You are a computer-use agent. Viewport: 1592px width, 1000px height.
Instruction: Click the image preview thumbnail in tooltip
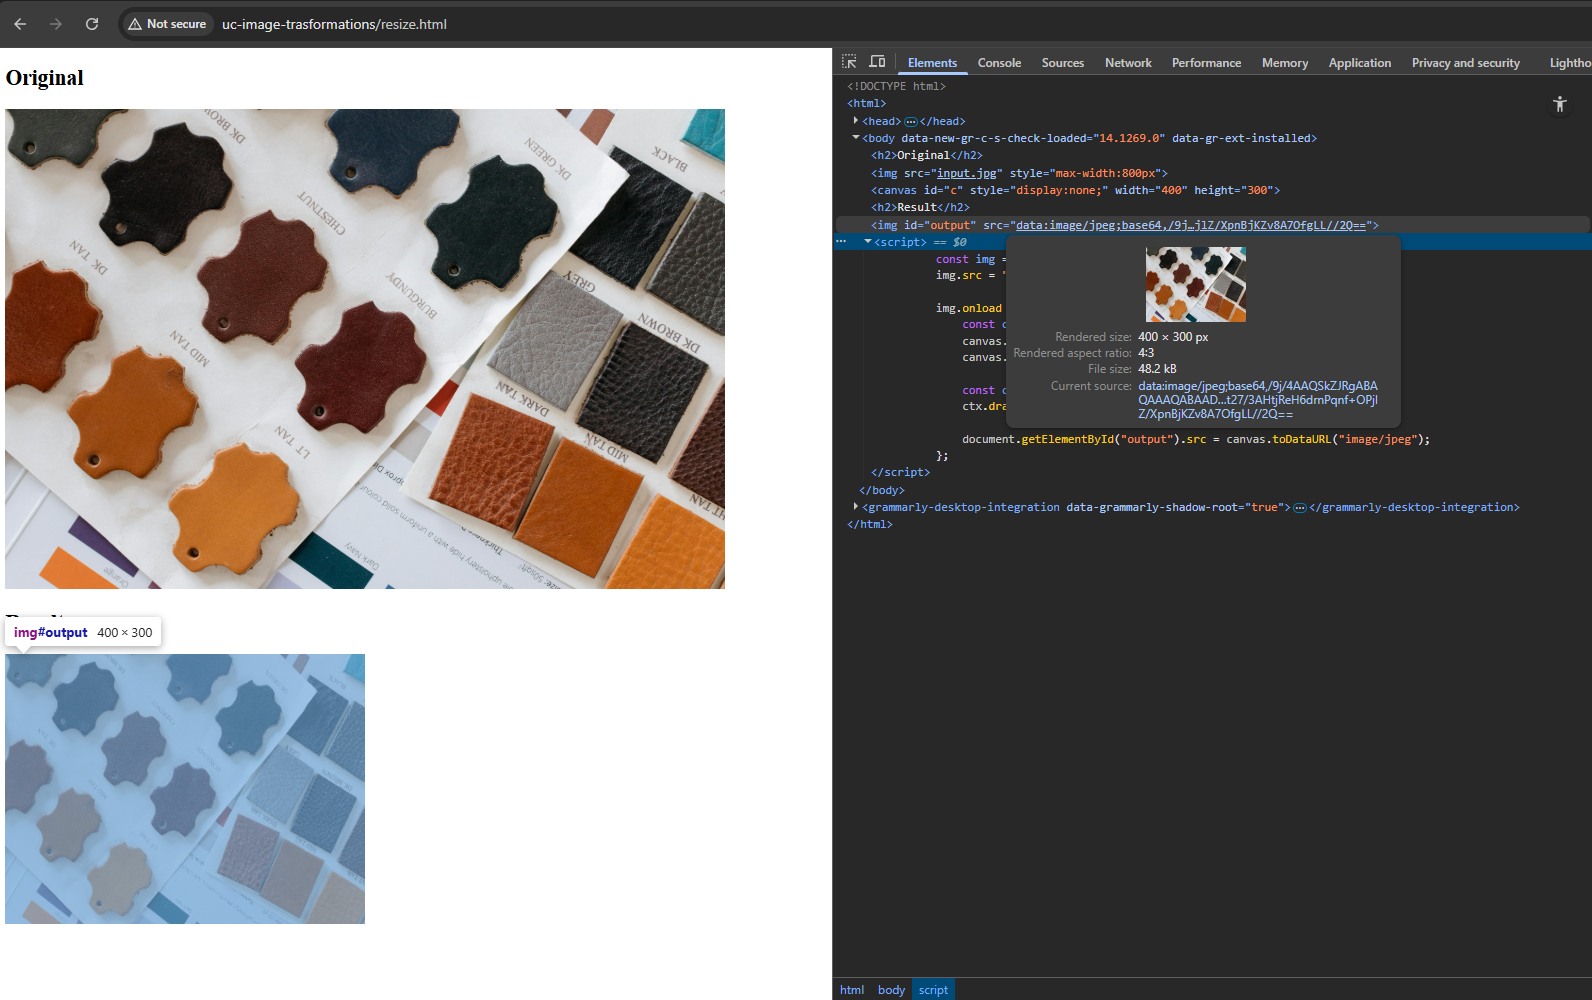[1195, 284]
